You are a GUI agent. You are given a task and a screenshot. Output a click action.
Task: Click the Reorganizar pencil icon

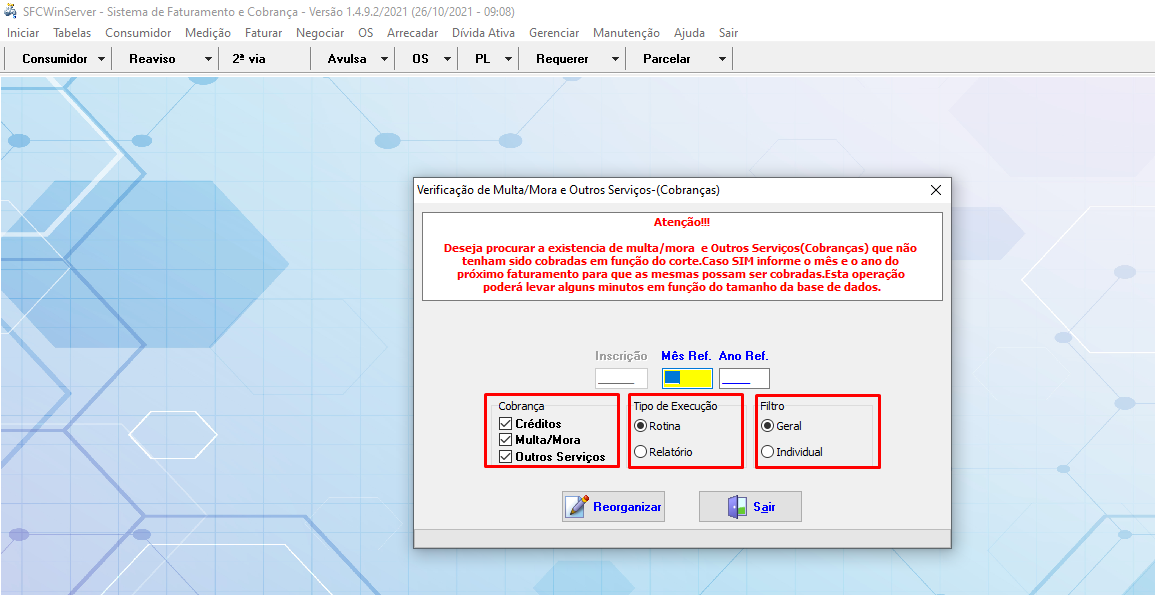click(x=578, y=507)
